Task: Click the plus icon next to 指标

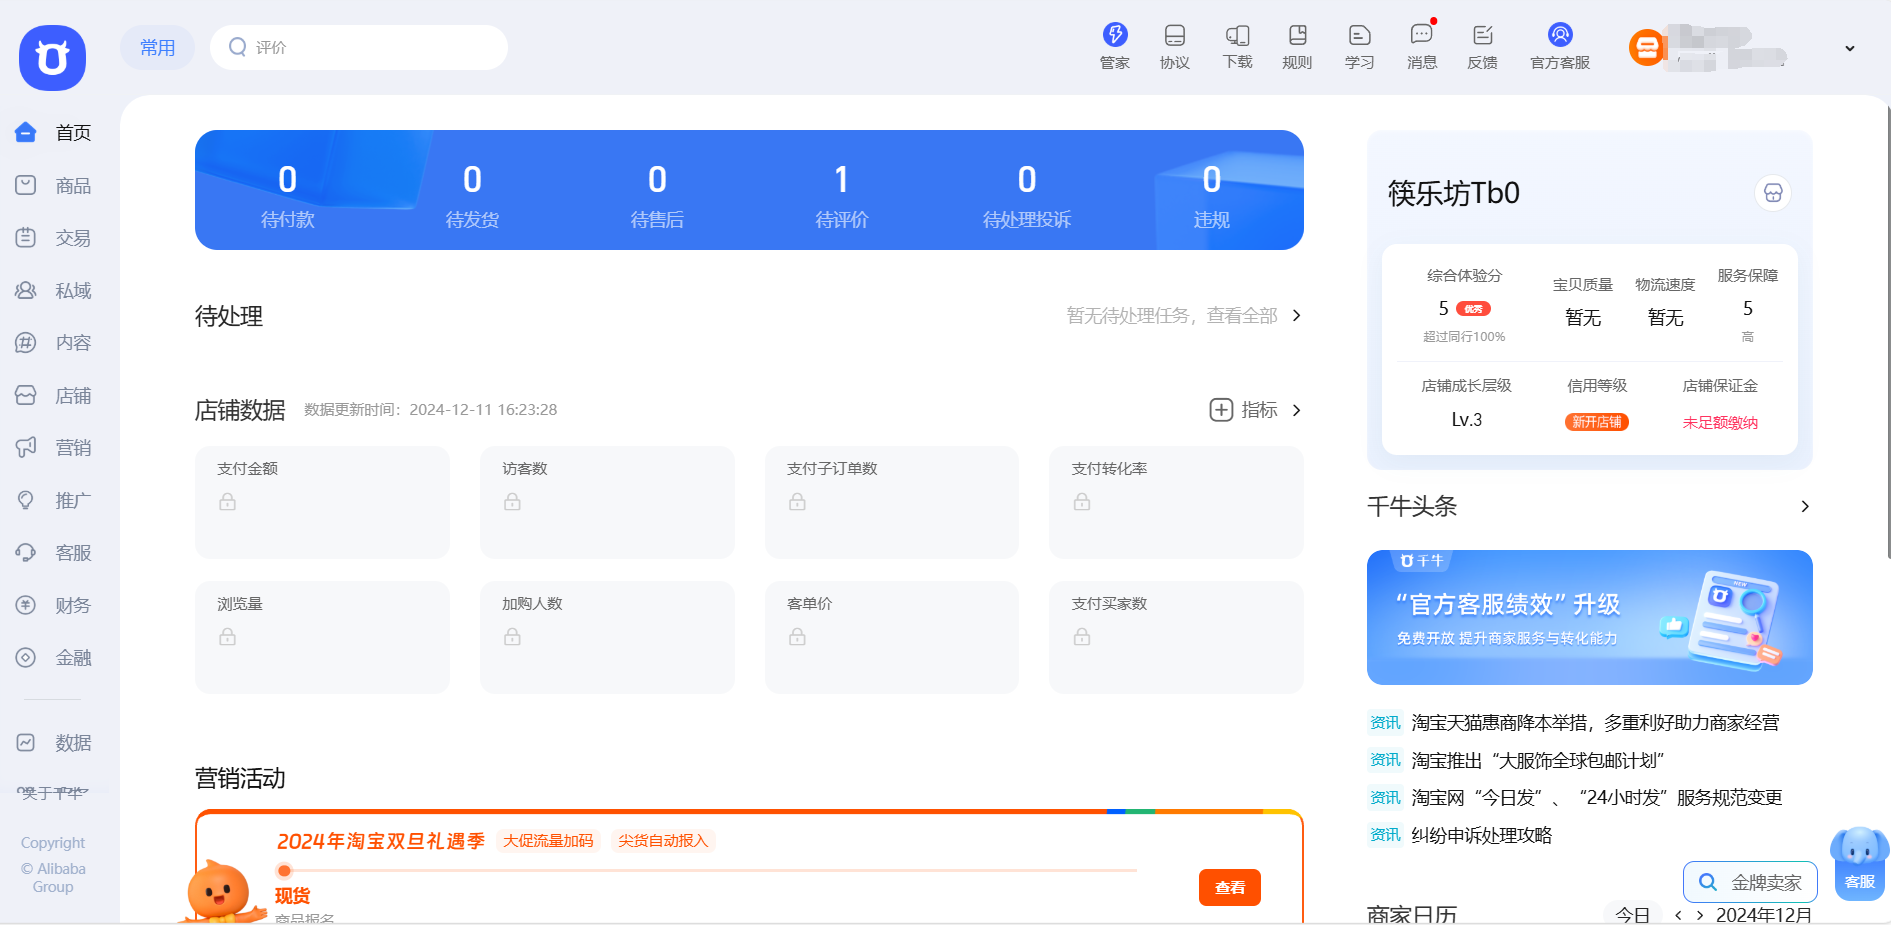Action: coord(1221,410)
